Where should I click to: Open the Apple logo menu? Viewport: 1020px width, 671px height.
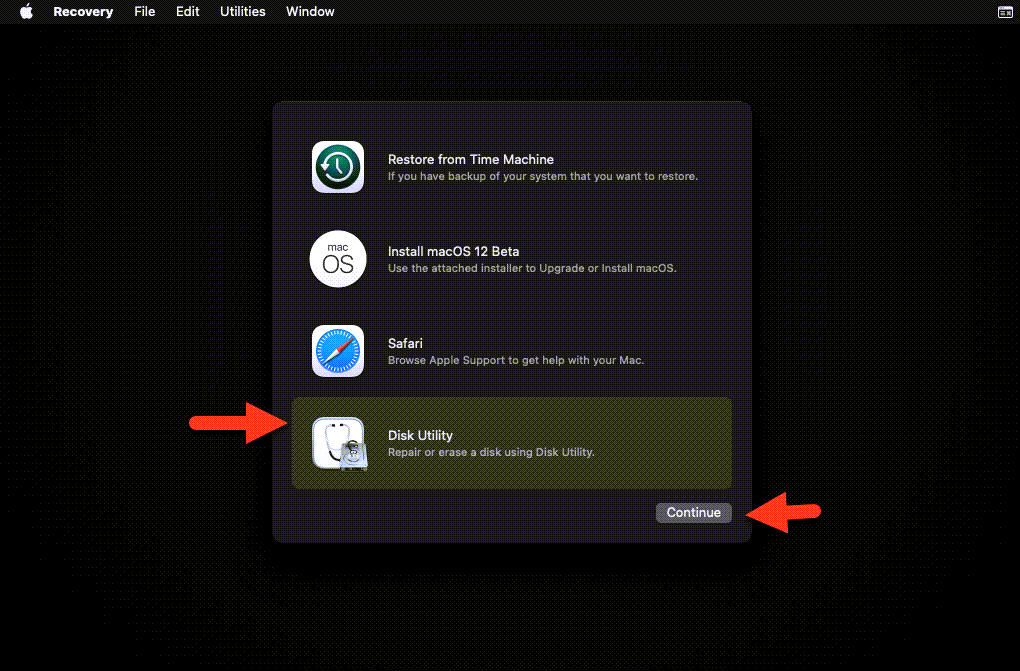point(27,12)
